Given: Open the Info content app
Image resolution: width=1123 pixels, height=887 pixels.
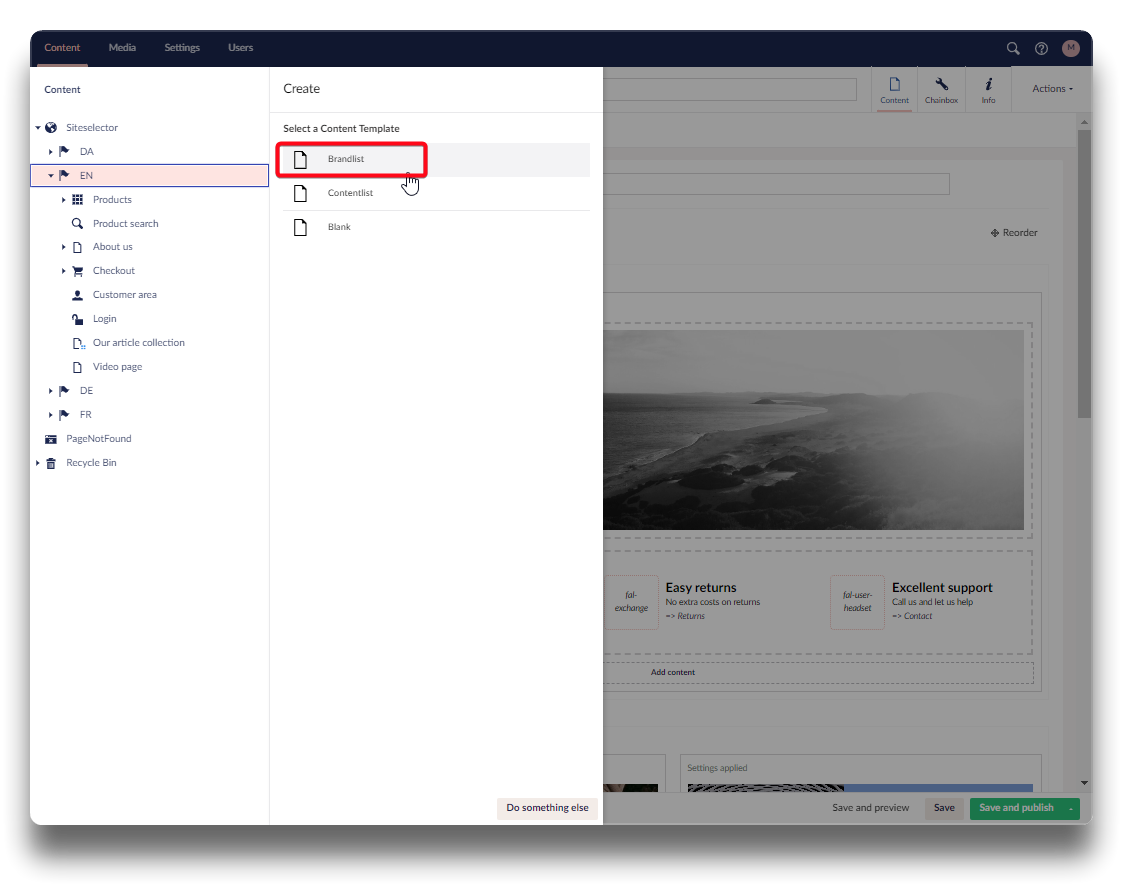Looking at the screenshot, I should click(x=988, y=89).
